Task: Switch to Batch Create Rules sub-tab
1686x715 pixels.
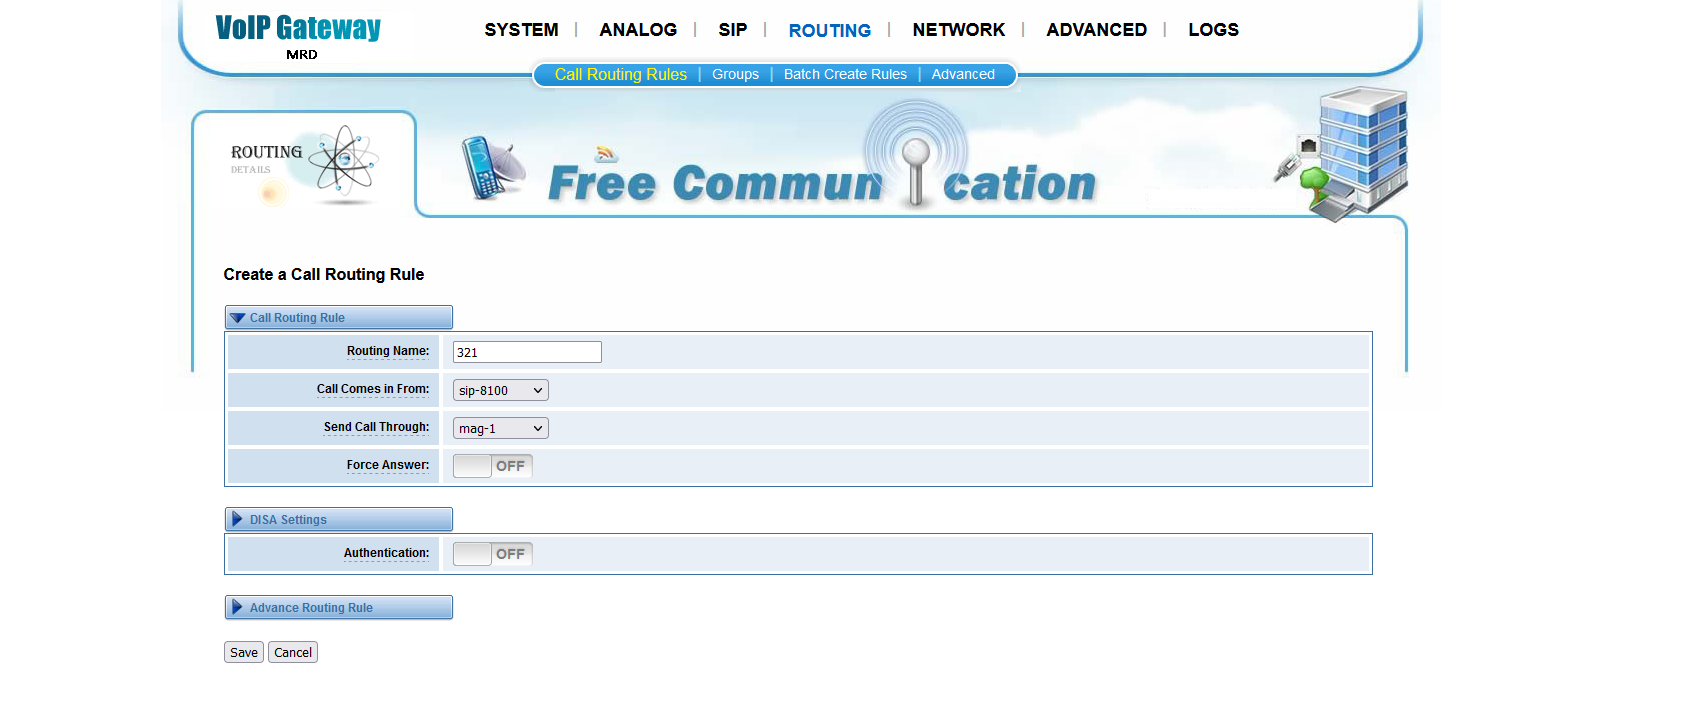Action: click(845, 74)
